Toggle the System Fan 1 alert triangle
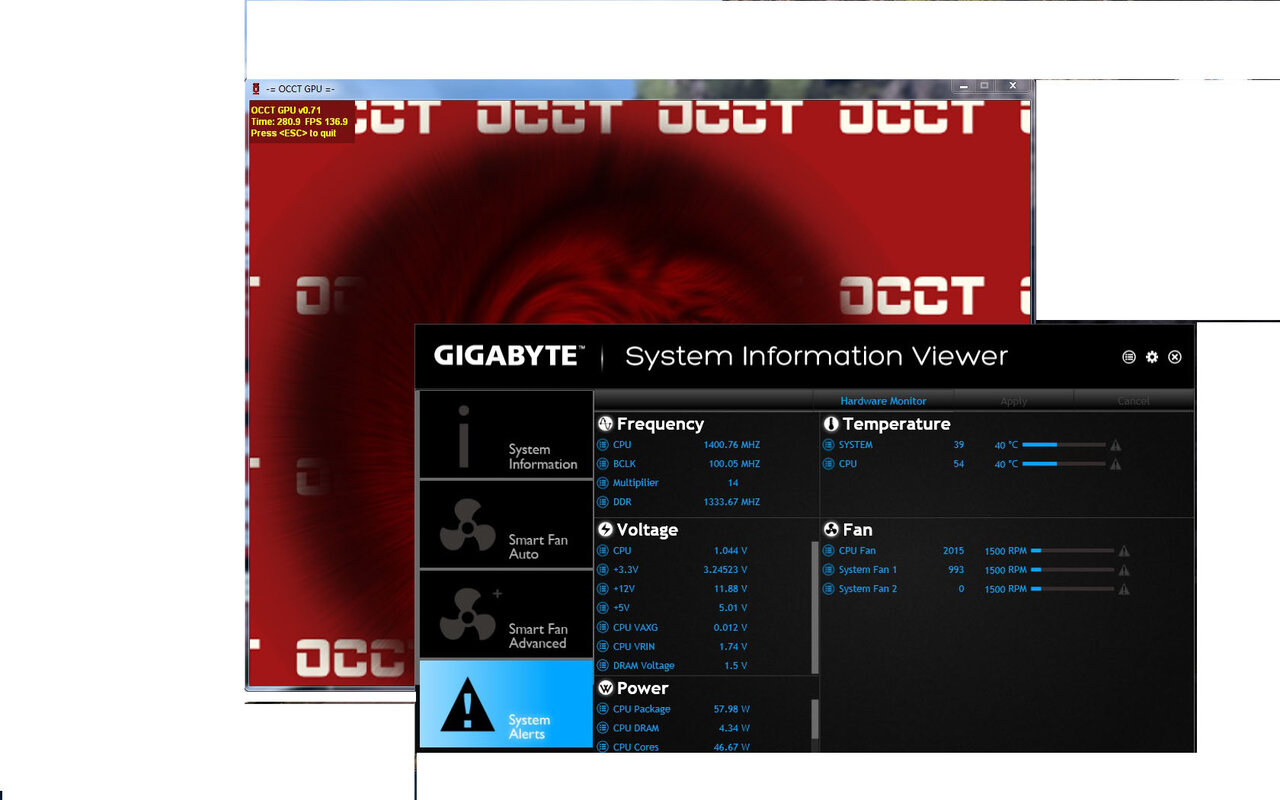1280x800 pixels. [x=1124, y=570]
